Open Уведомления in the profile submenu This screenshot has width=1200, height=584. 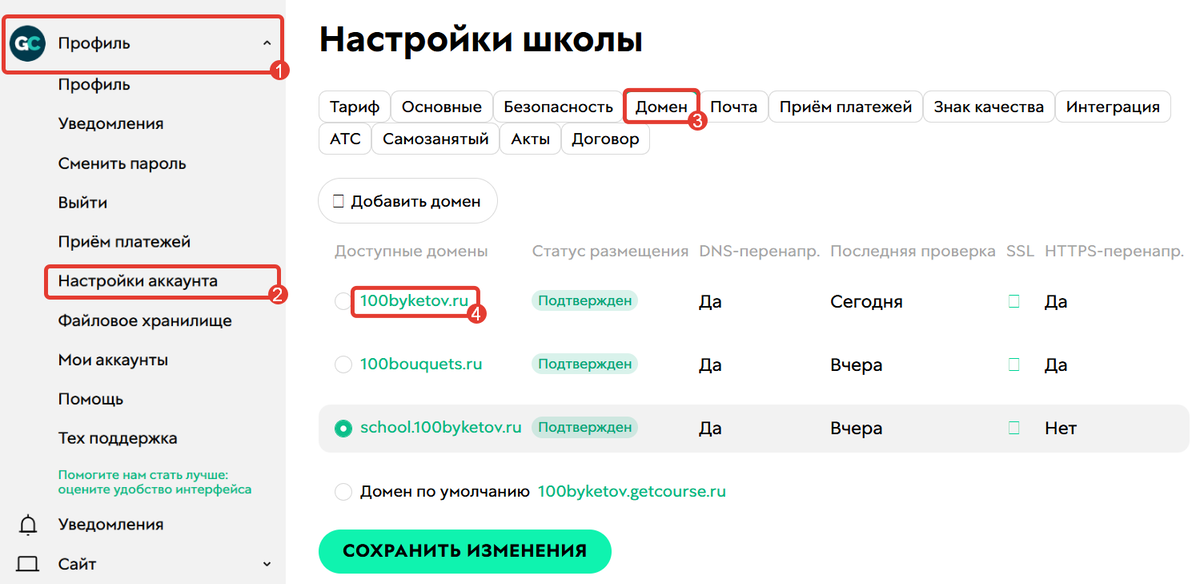111,124
